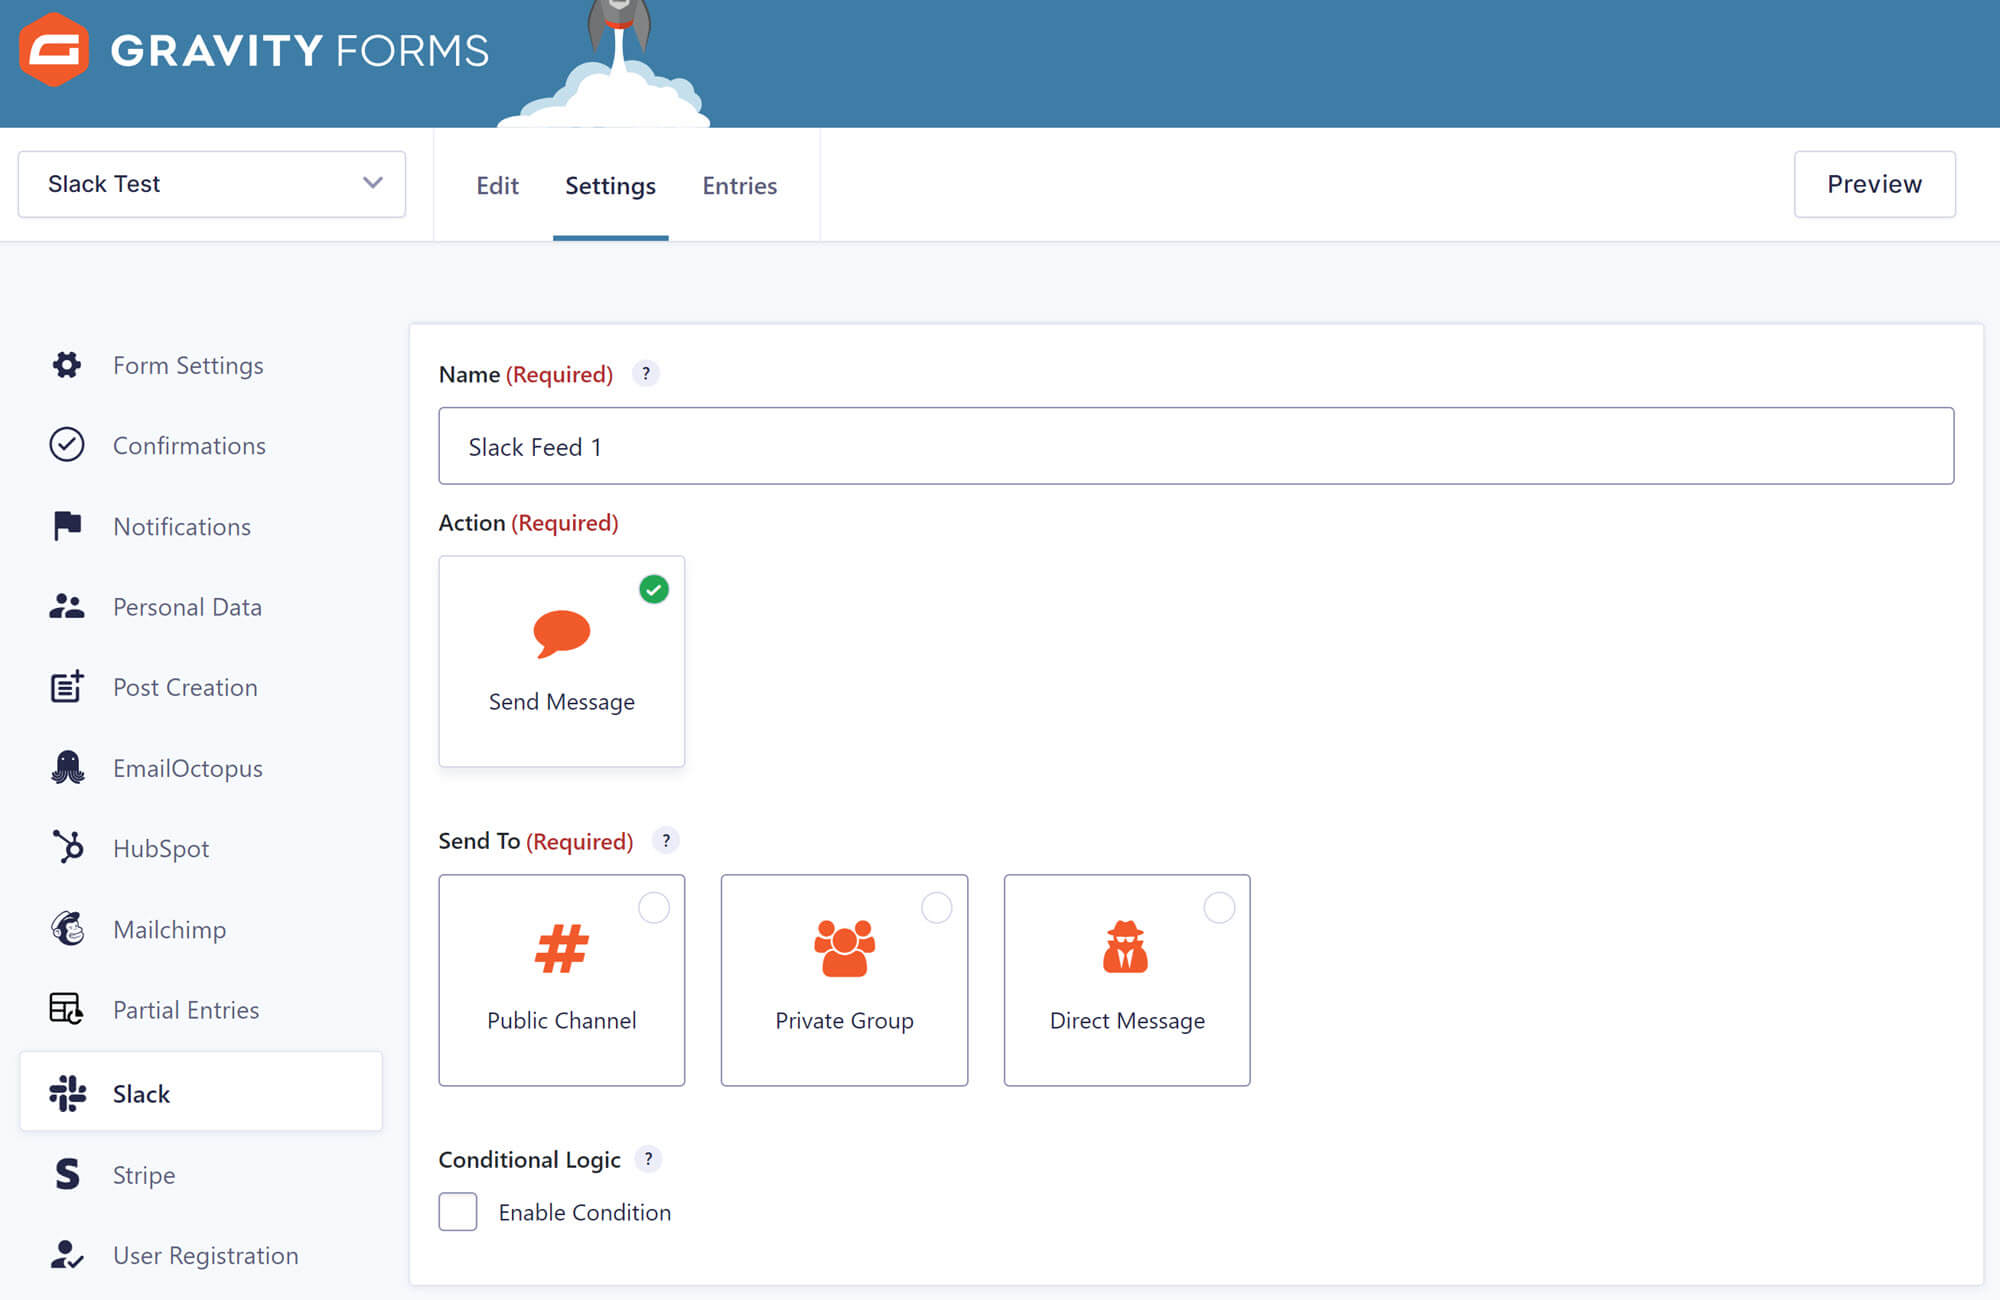Click the orange people Private Group icon

point(844,948)
